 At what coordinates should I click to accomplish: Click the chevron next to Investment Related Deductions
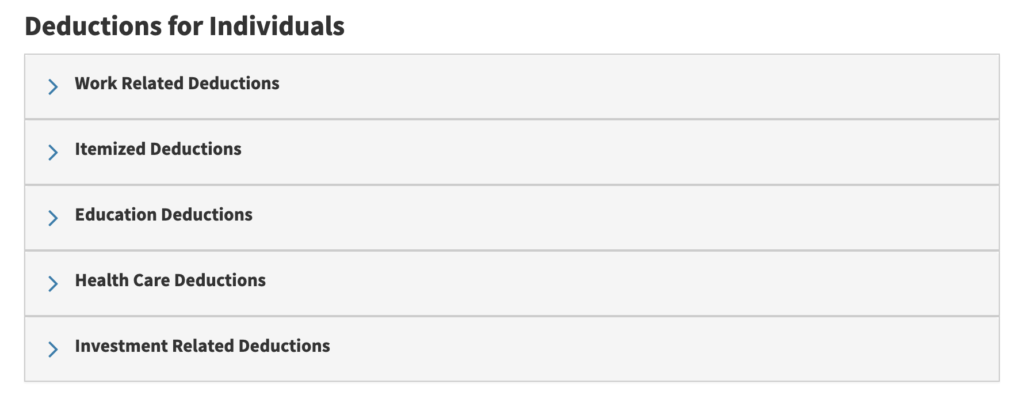click(53, 349)
